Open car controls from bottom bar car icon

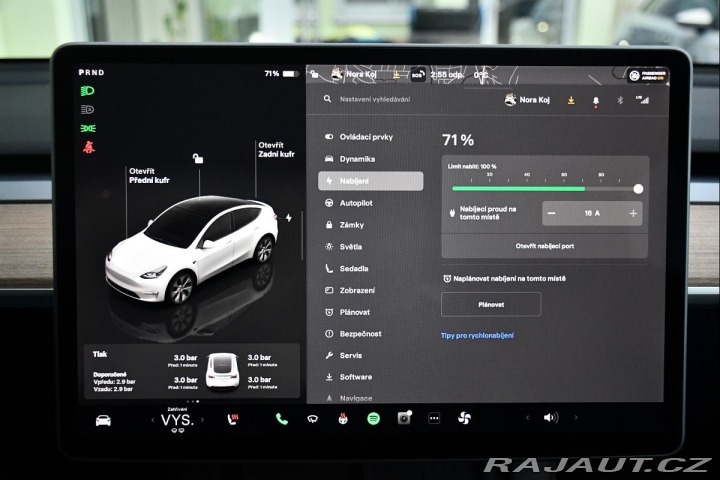[x=103, y=420]
